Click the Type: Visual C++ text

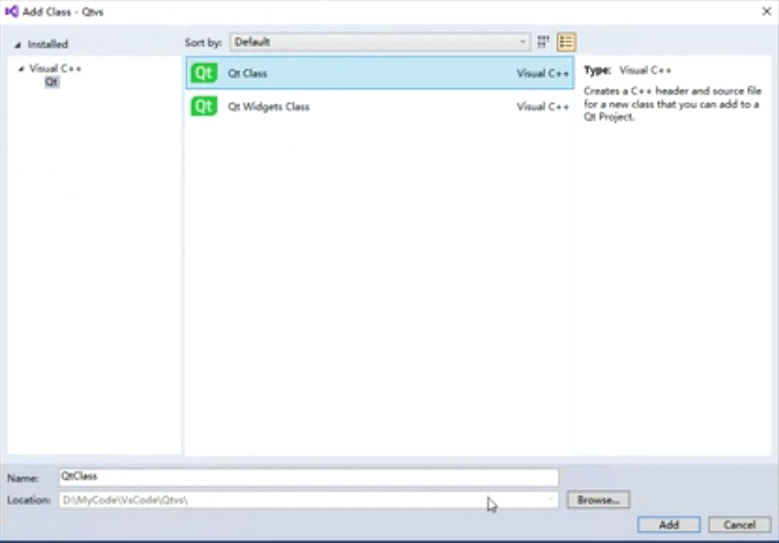(627, 70)
